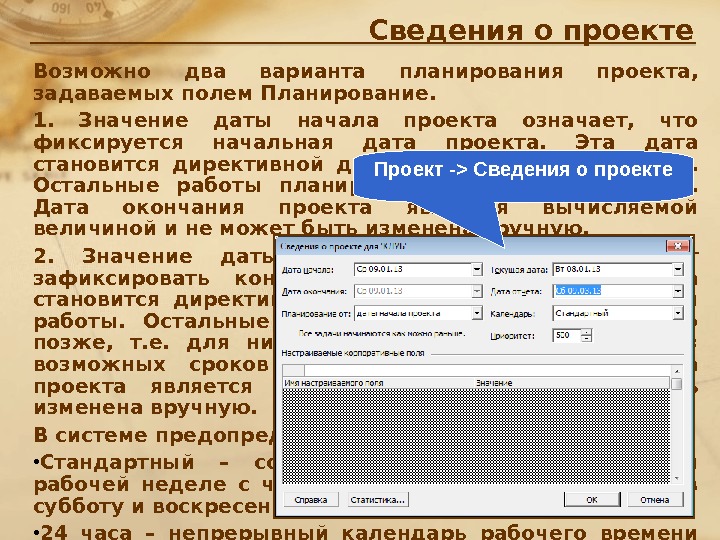720x540 pixels.
Task: Click the slide heading Сведения о проекте
Action: pos(531,31)
